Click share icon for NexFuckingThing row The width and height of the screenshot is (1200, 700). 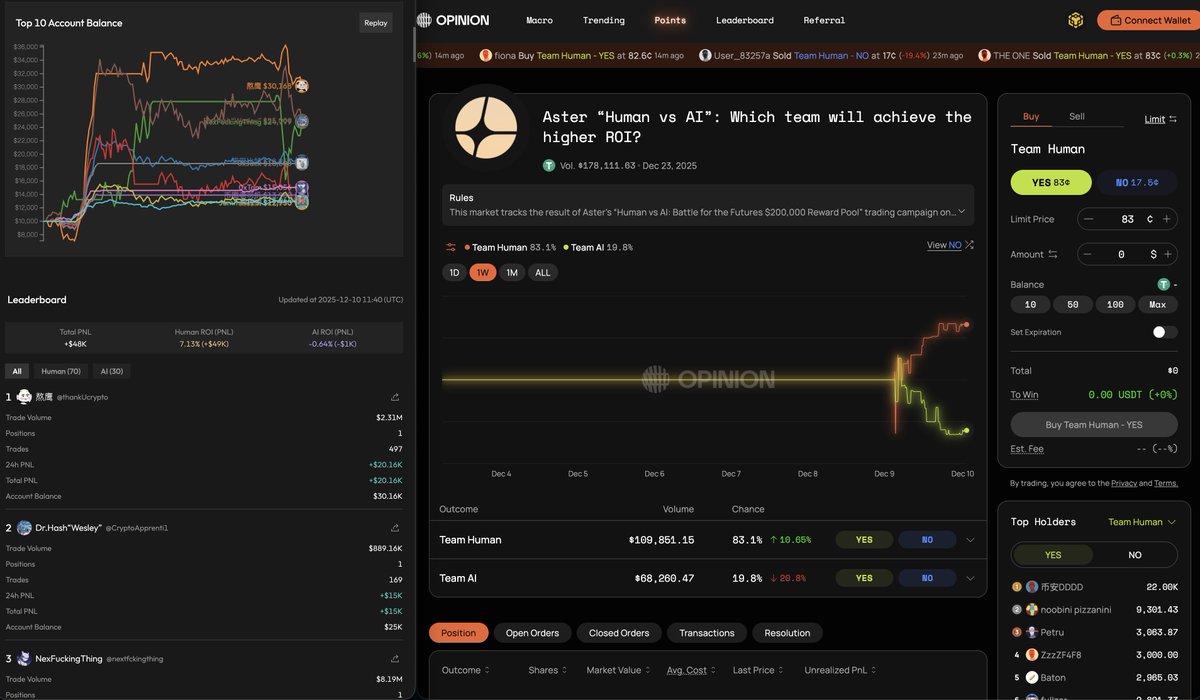pos(395,659)
